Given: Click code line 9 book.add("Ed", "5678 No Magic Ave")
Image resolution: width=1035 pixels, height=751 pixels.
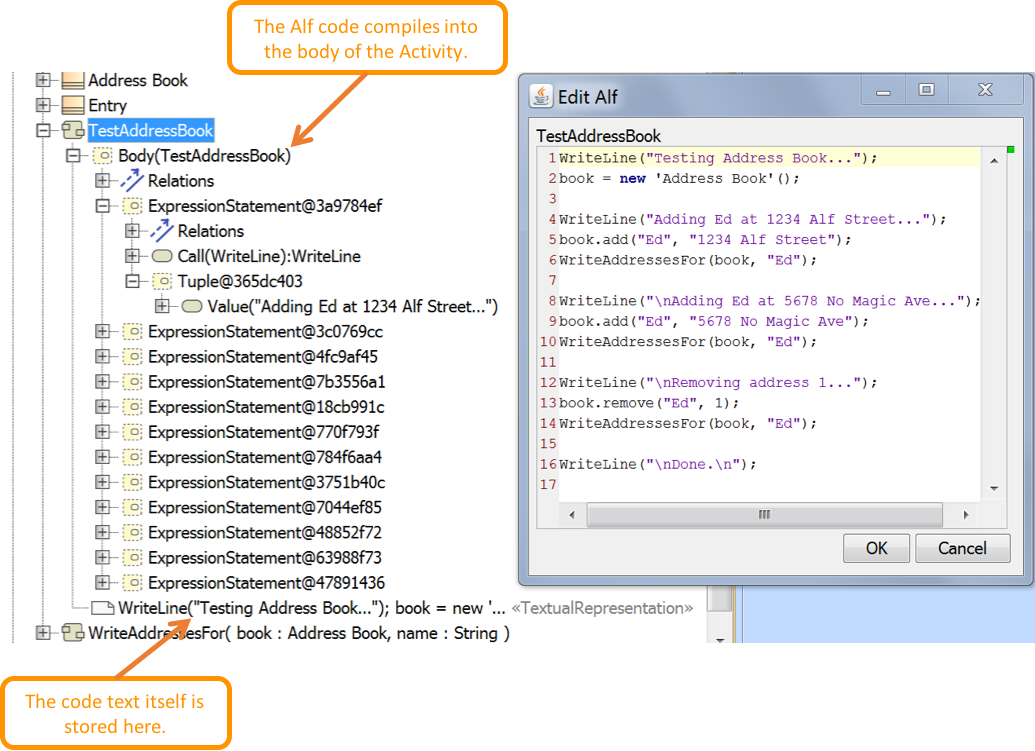Looking at the screenshot, I should (714, 321).
